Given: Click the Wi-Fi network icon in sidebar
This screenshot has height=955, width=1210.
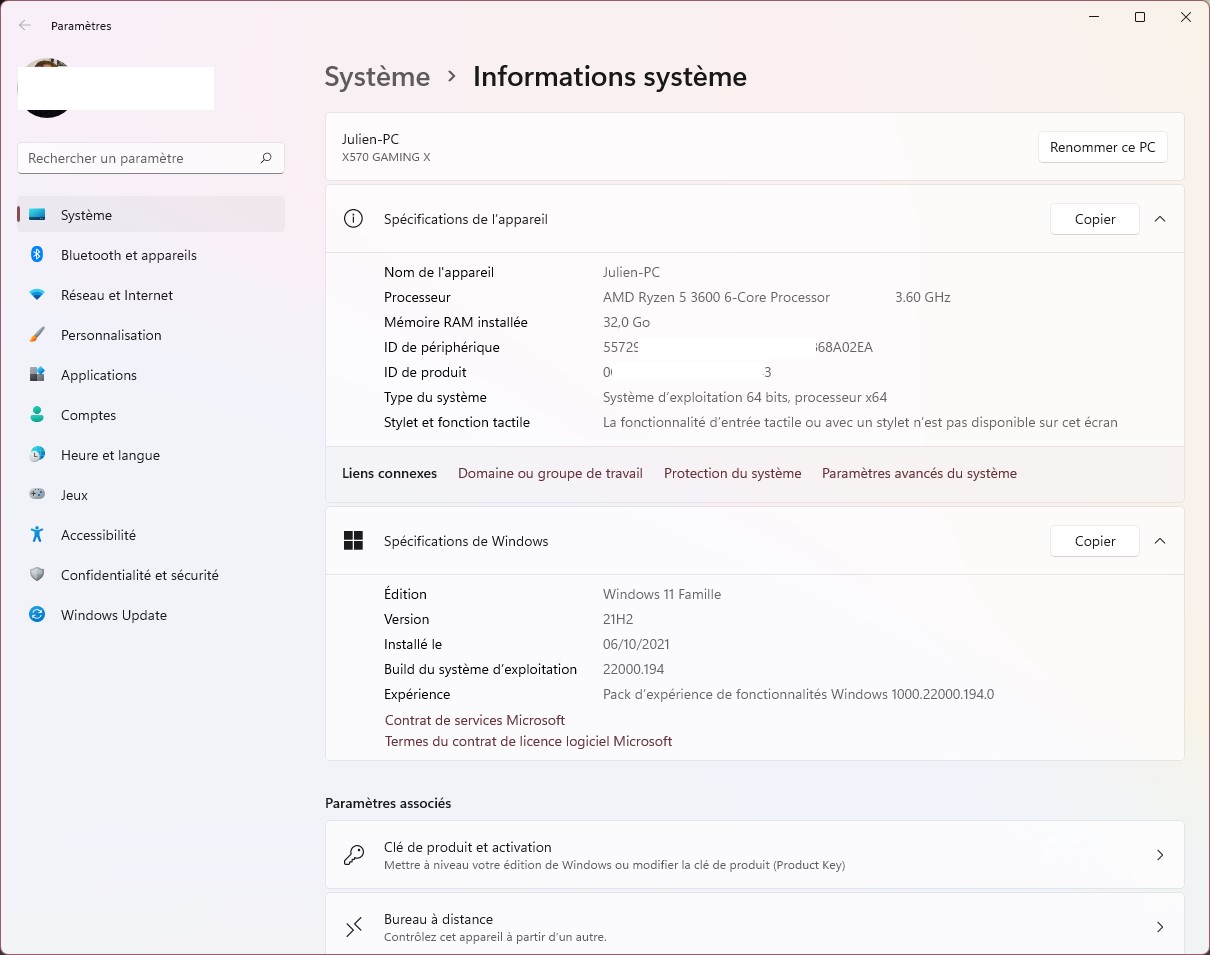Looking at the screenshot, I should coord(37,295).
